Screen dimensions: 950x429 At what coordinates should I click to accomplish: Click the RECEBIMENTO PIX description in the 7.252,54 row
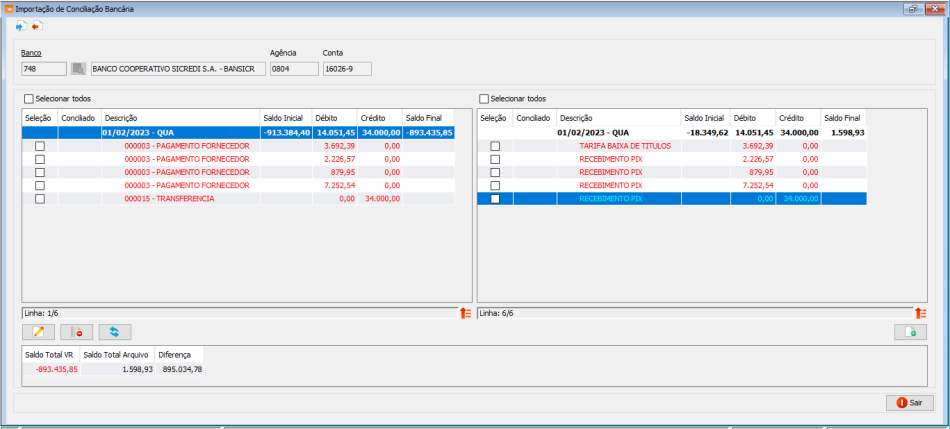610,185
